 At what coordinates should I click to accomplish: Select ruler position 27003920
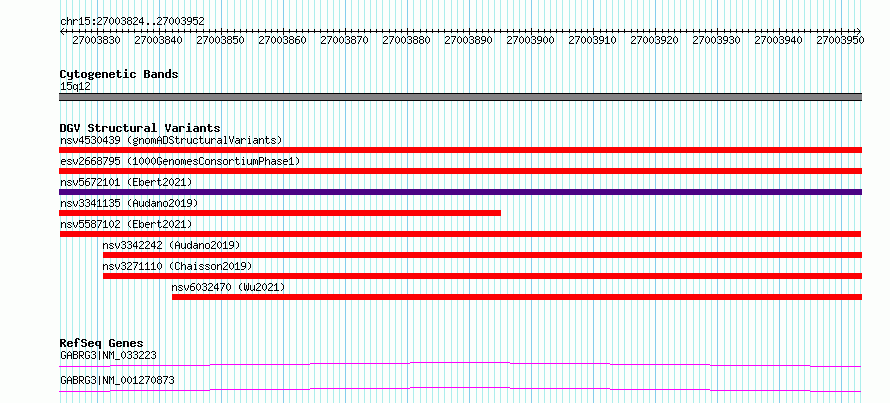point(654,40)
